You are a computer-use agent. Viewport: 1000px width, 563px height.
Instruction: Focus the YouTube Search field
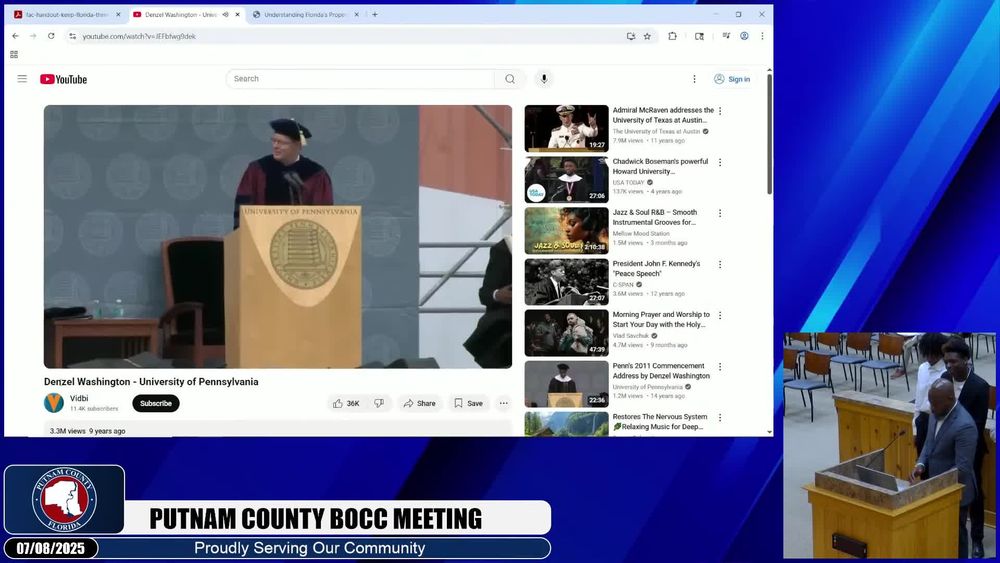(360, 79)
